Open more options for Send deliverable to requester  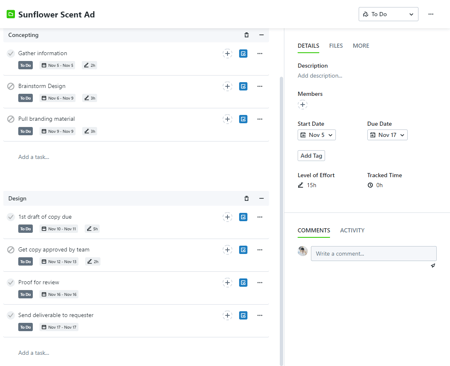[x=260, y=315]
